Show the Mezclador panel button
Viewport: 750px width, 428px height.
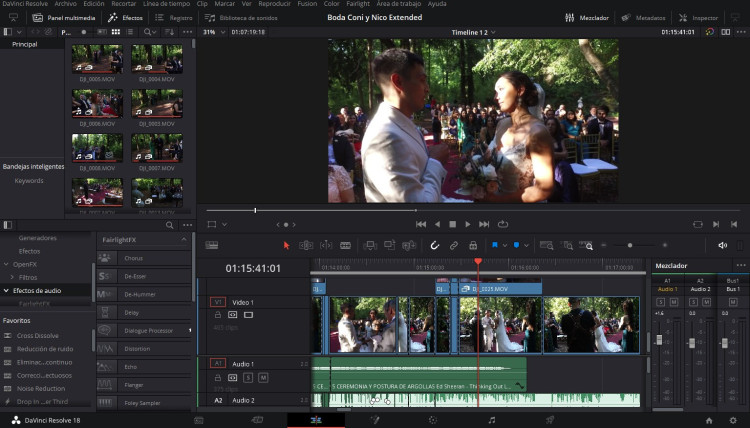[x=587, y=18]
